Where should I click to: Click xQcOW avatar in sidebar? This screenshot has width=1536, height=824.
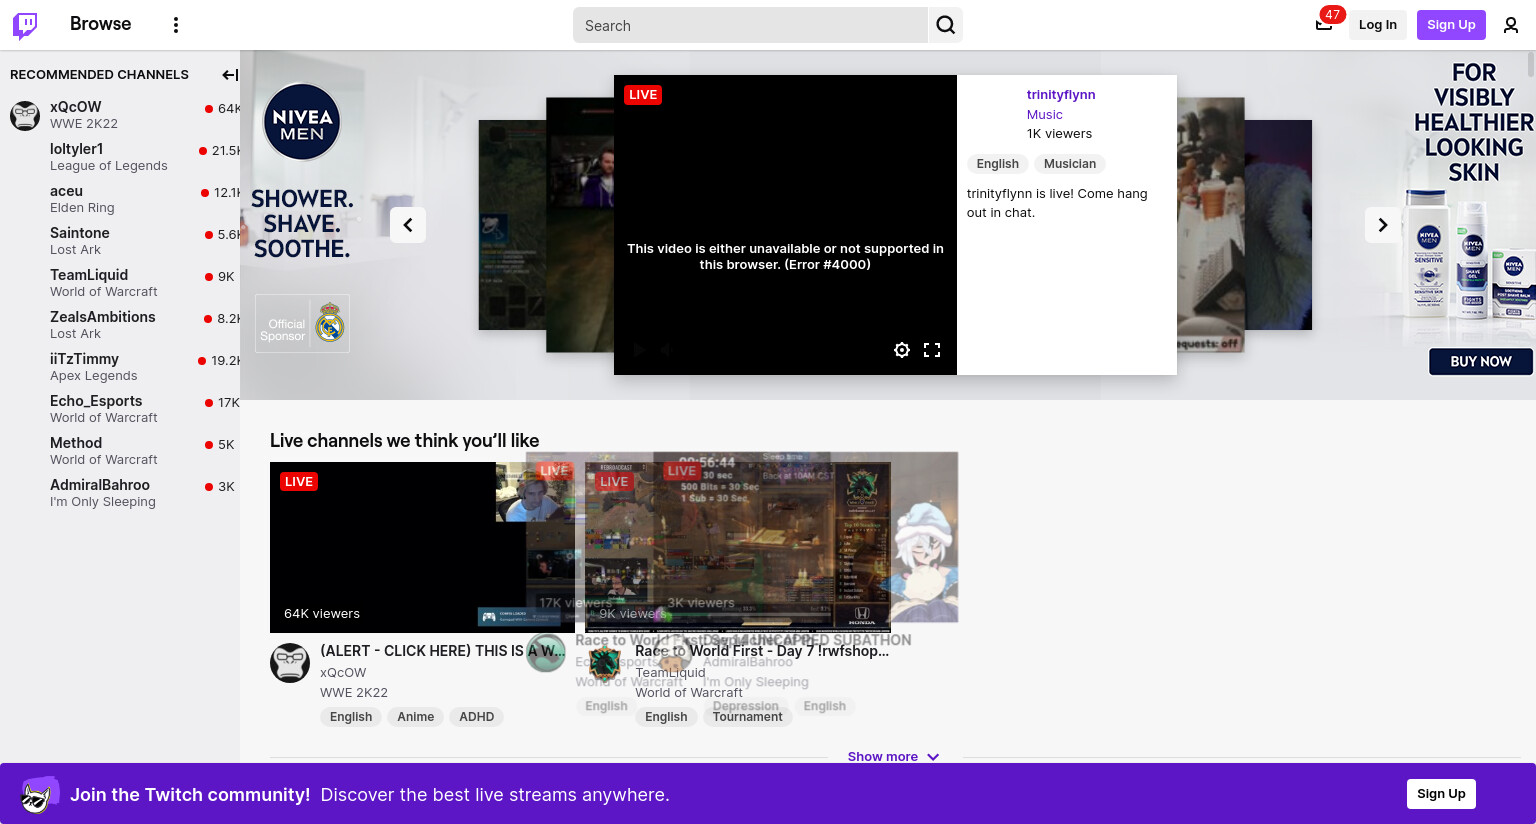point(25,115)
